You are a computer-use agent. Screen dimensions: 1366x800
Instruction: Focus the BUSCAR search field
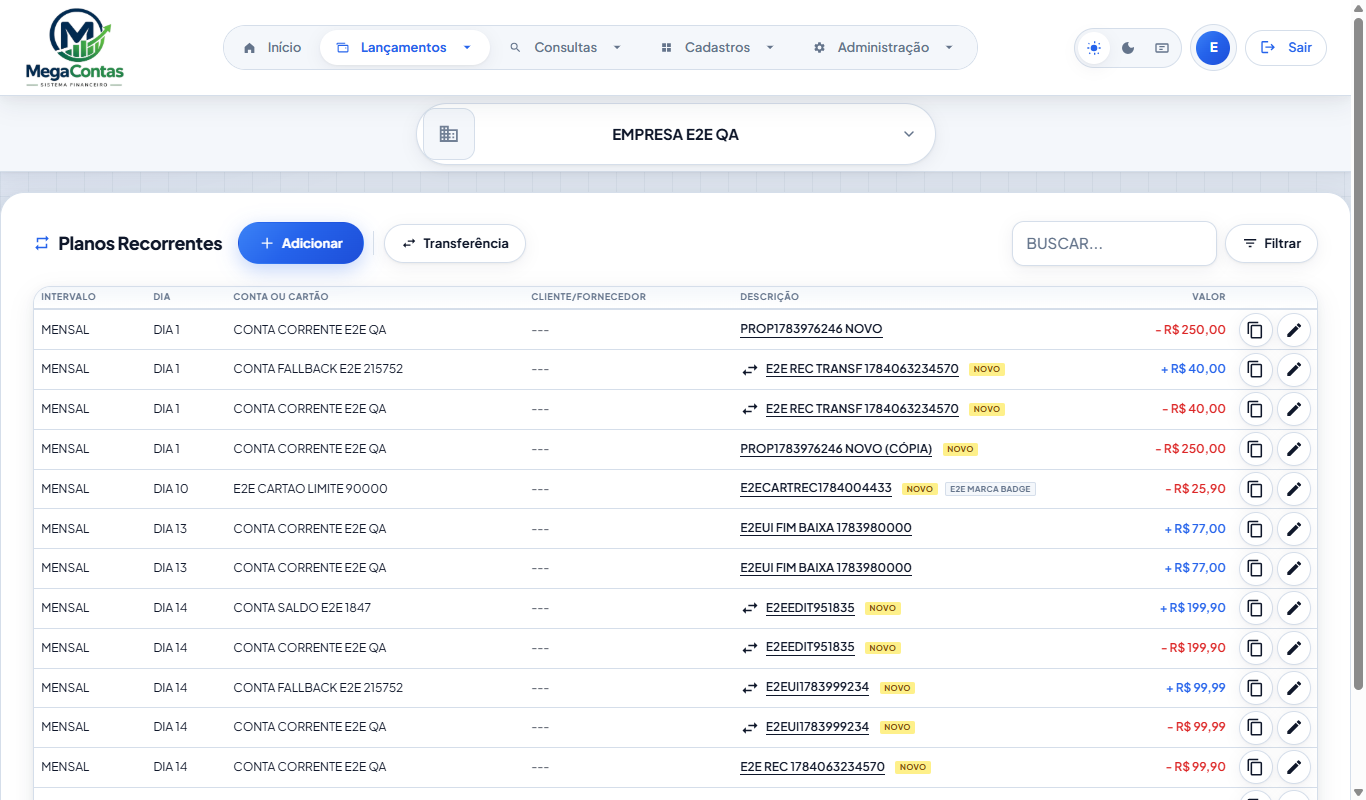pos(1114,243)
